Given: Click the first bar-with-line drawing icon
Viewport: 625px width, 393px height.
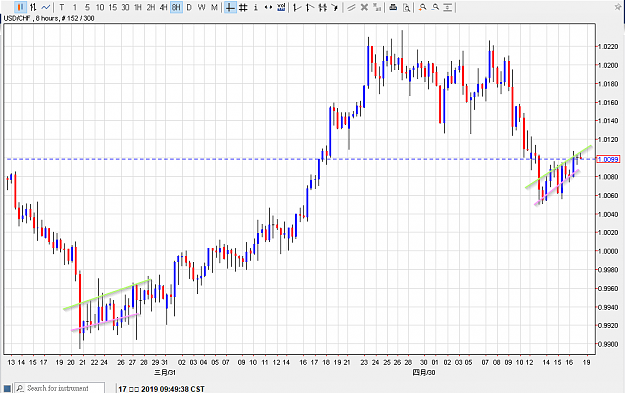Looking at the screenshot, I should (297, 7).
